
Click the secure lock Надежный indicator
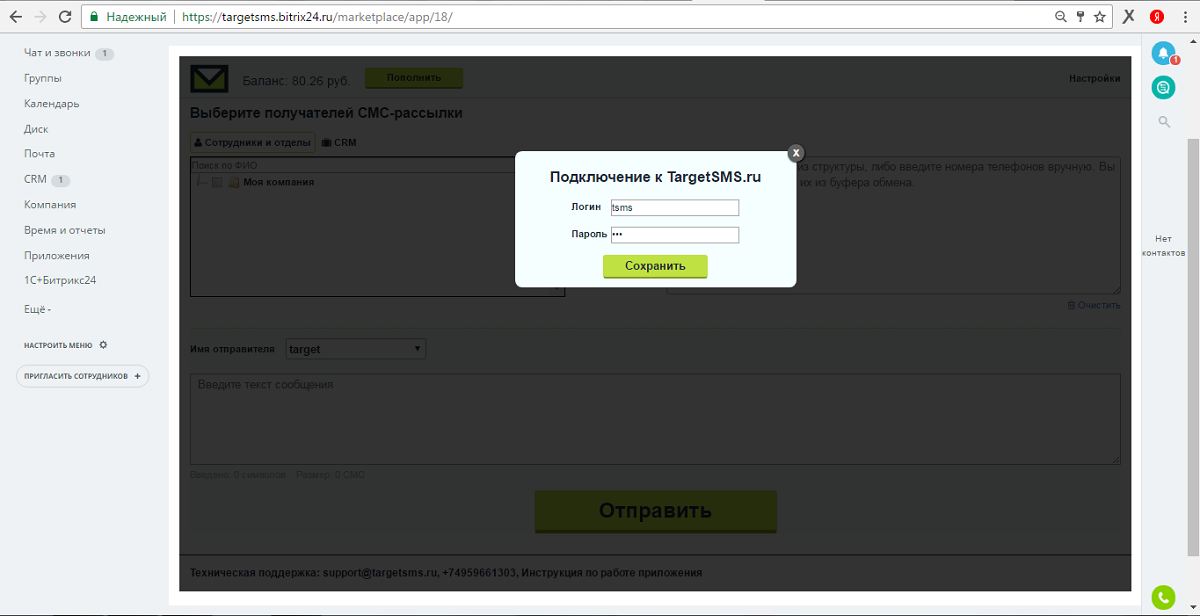[127, 17]
